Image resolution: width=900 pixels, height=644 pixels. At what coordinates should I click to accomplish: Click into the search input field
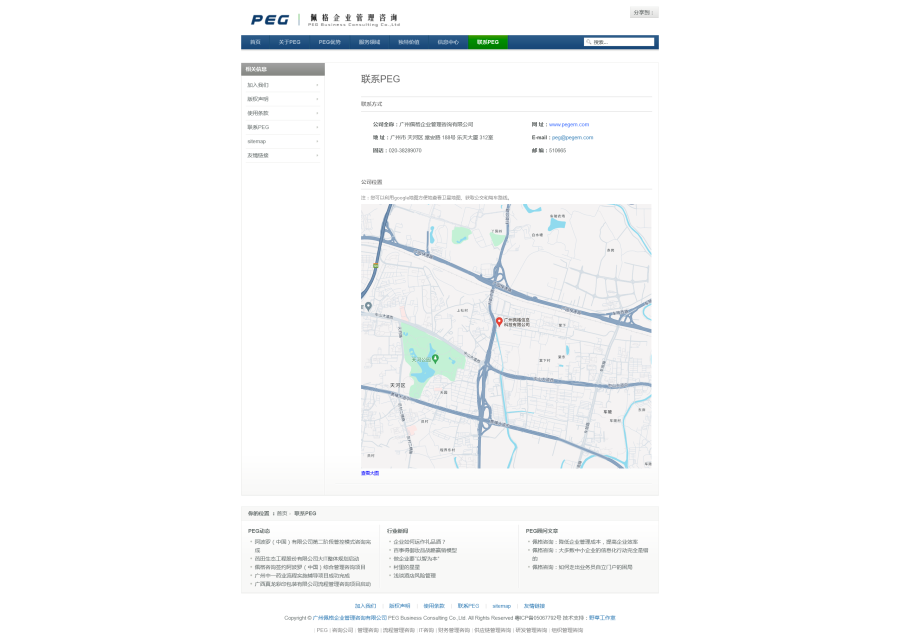pos(622,42)
